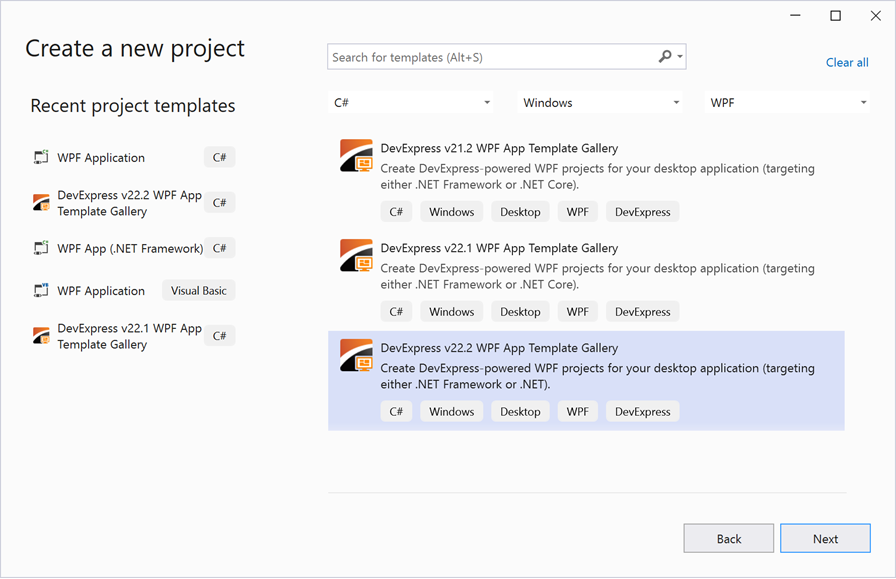Select recent DevExpress v22.2 WPF App Template Gallery name
Screen dimensions: 896x579
(x=130, y=203)
